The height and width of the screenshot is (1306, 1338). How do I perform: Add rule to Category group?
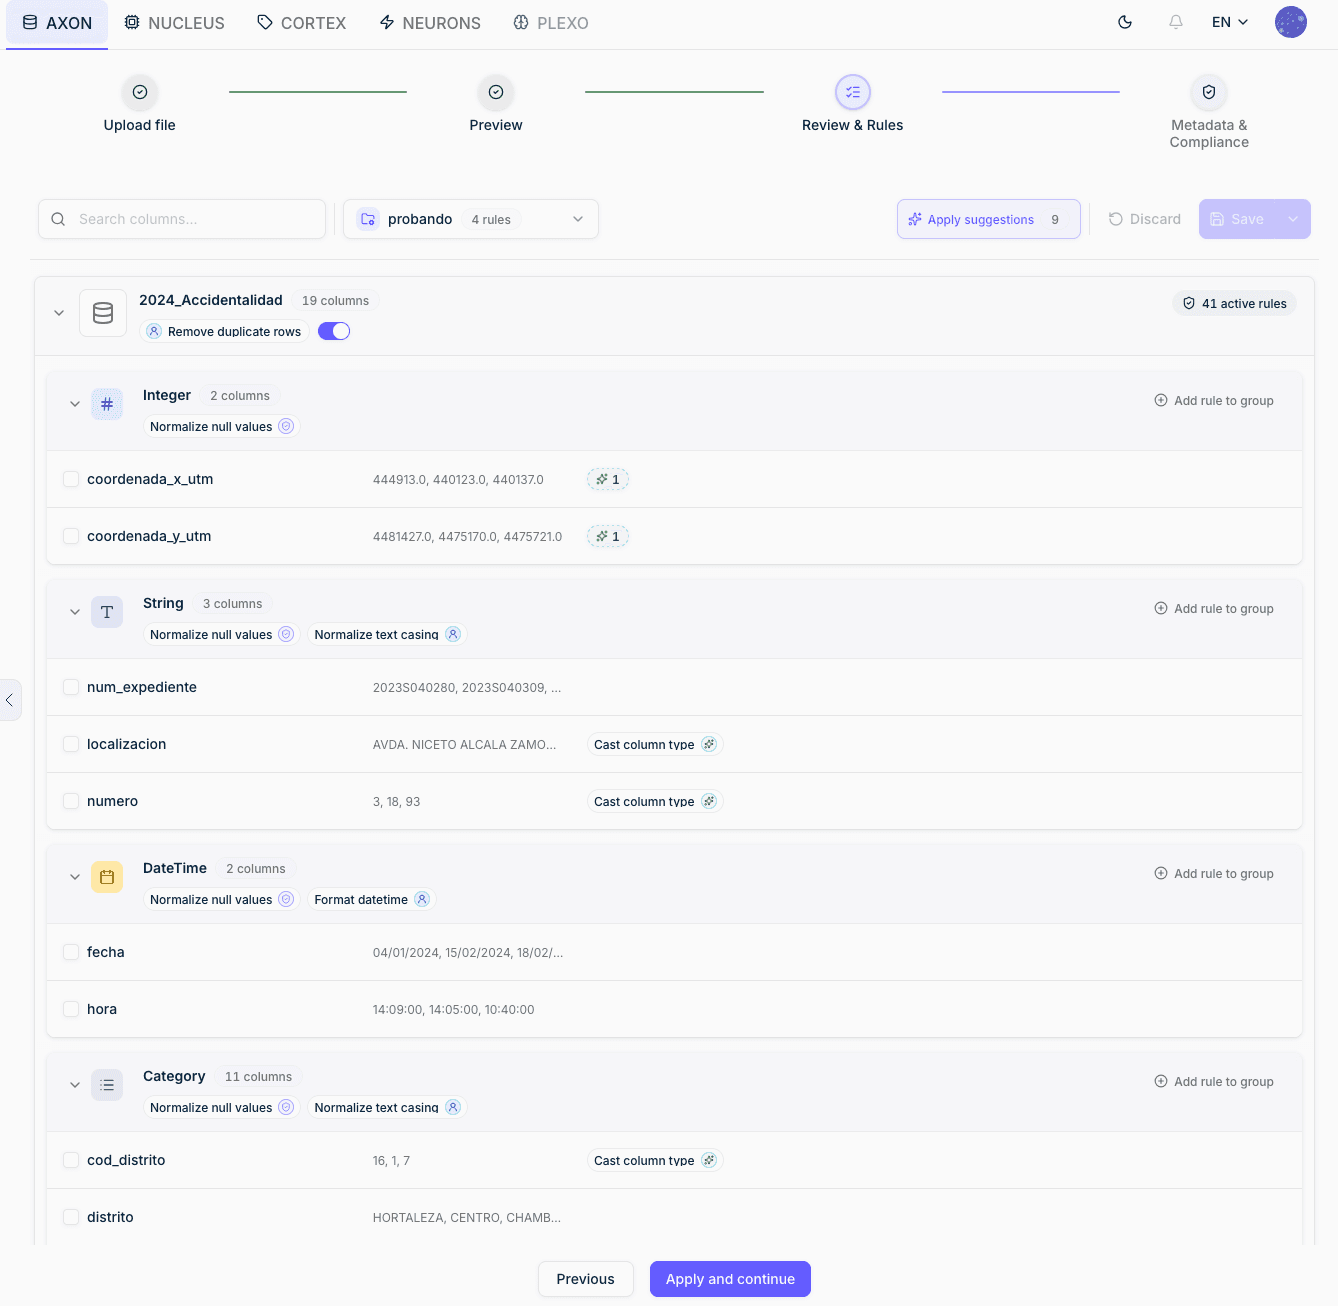coord(1214,1082)
